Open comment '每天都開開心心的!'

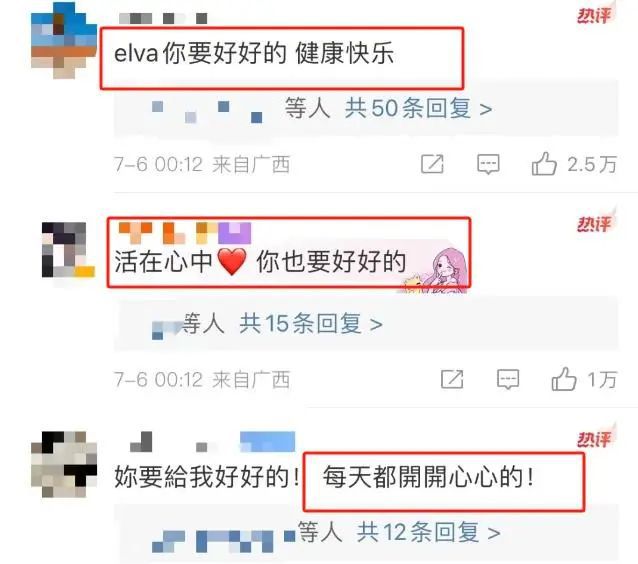click(428, 477)
